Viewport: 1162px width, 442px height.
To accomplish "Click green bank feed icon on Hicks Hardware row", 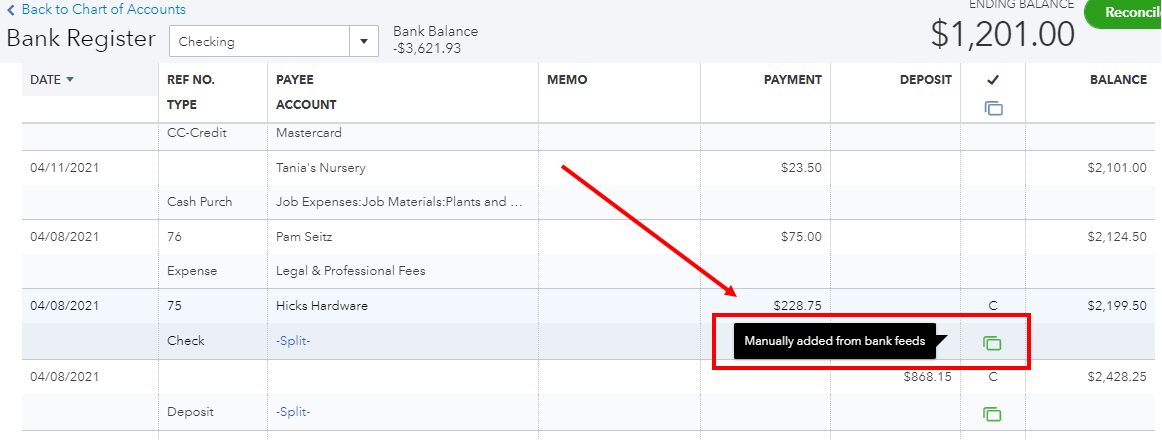I will [992, 343].
